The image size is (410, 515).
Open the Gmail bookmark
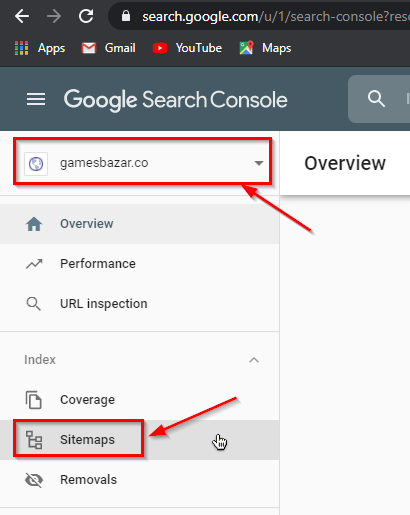tap(109, 48)
